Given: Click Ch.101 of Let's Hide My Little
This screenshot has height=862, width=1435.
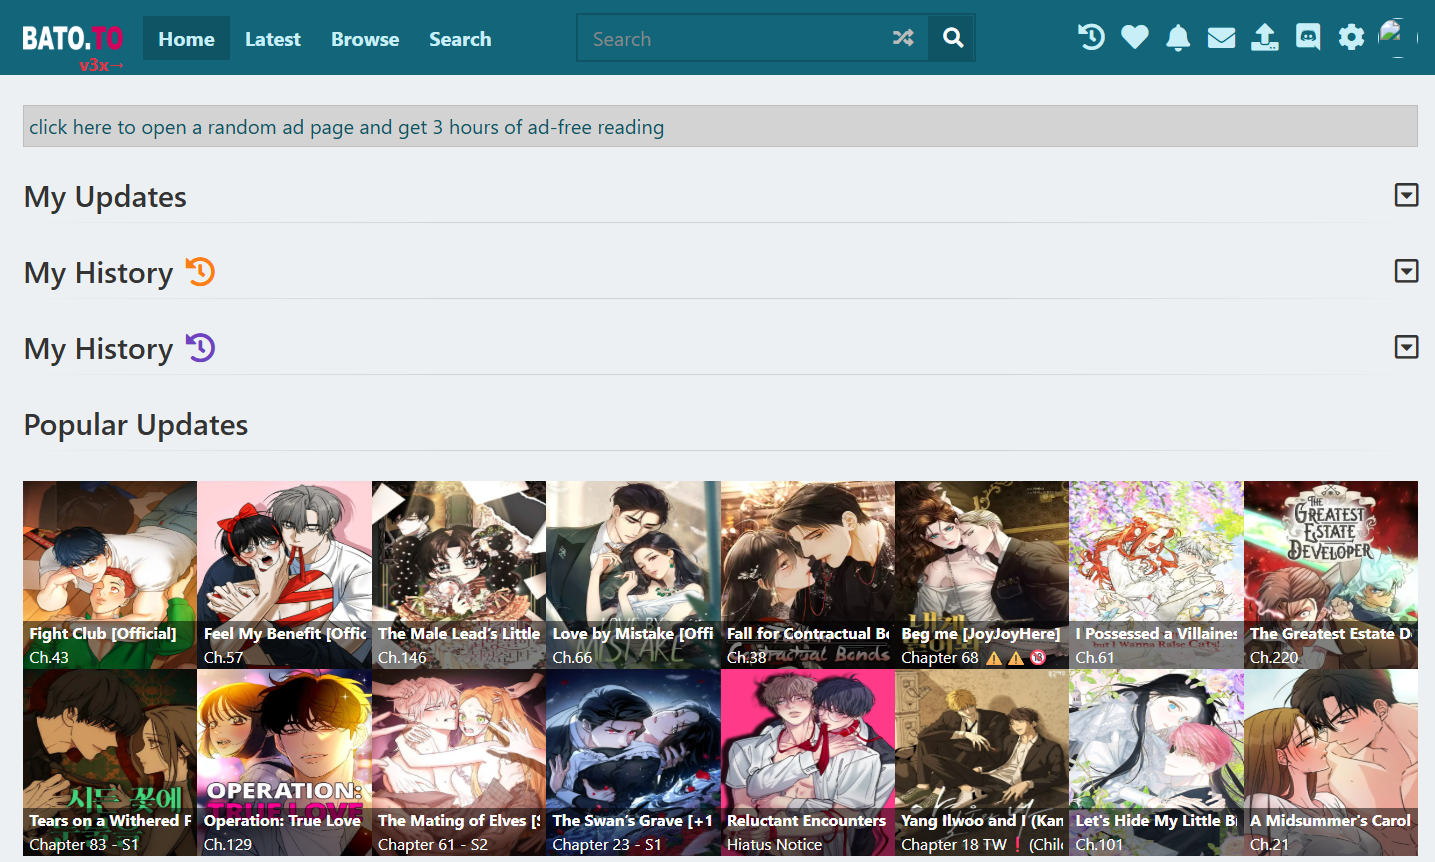Looking at the screenshot, I should (1099, 844).
